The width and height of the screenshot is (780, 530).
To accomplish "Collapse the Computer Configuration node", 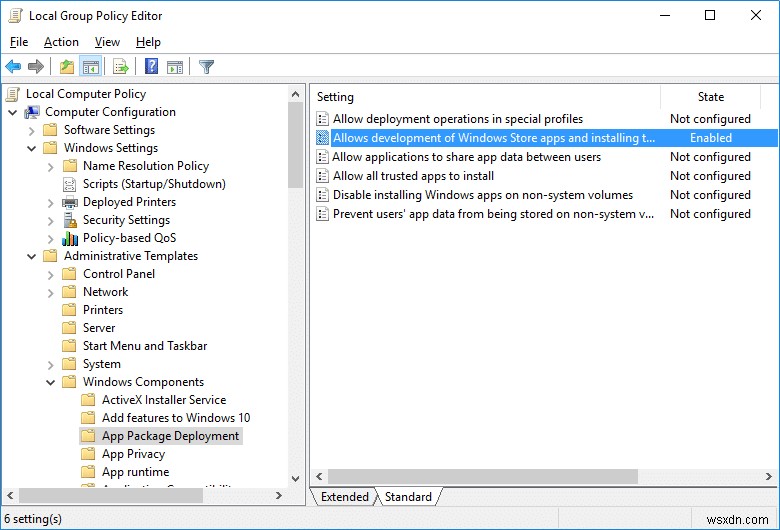I will click(13, 112).
